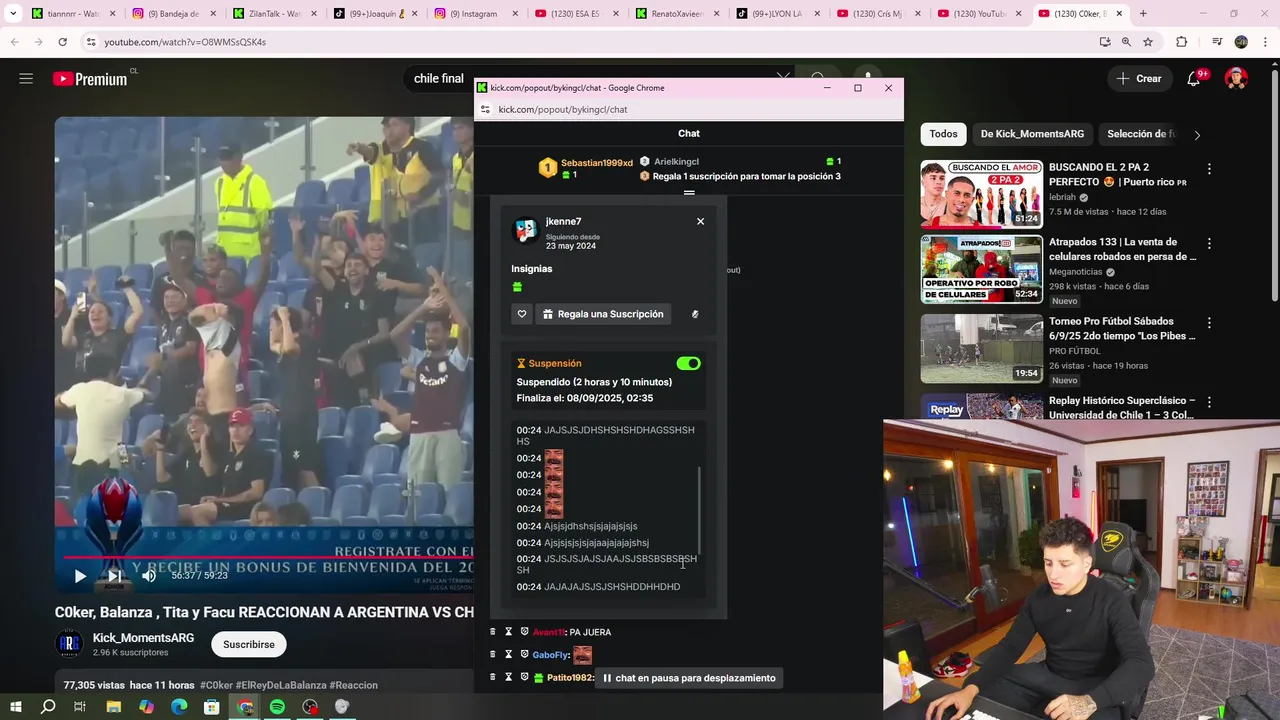This screenshot has height=720, width=1280.
Task: Open the YouTube account avatar menu
Action: tap(1236, 79)
